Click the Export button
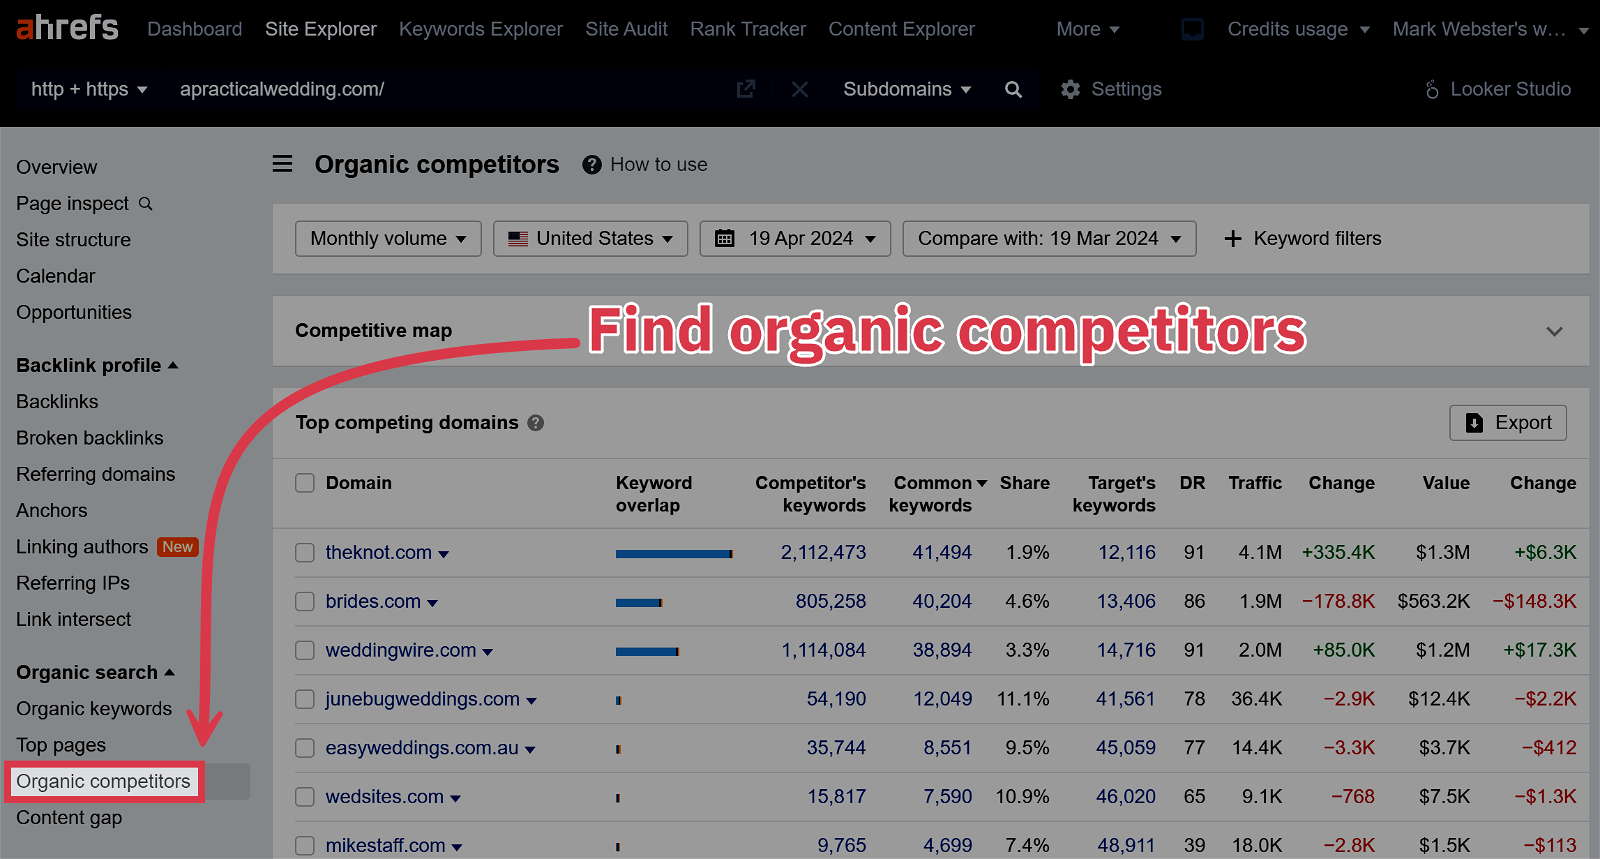 (x=1508, y=423)
